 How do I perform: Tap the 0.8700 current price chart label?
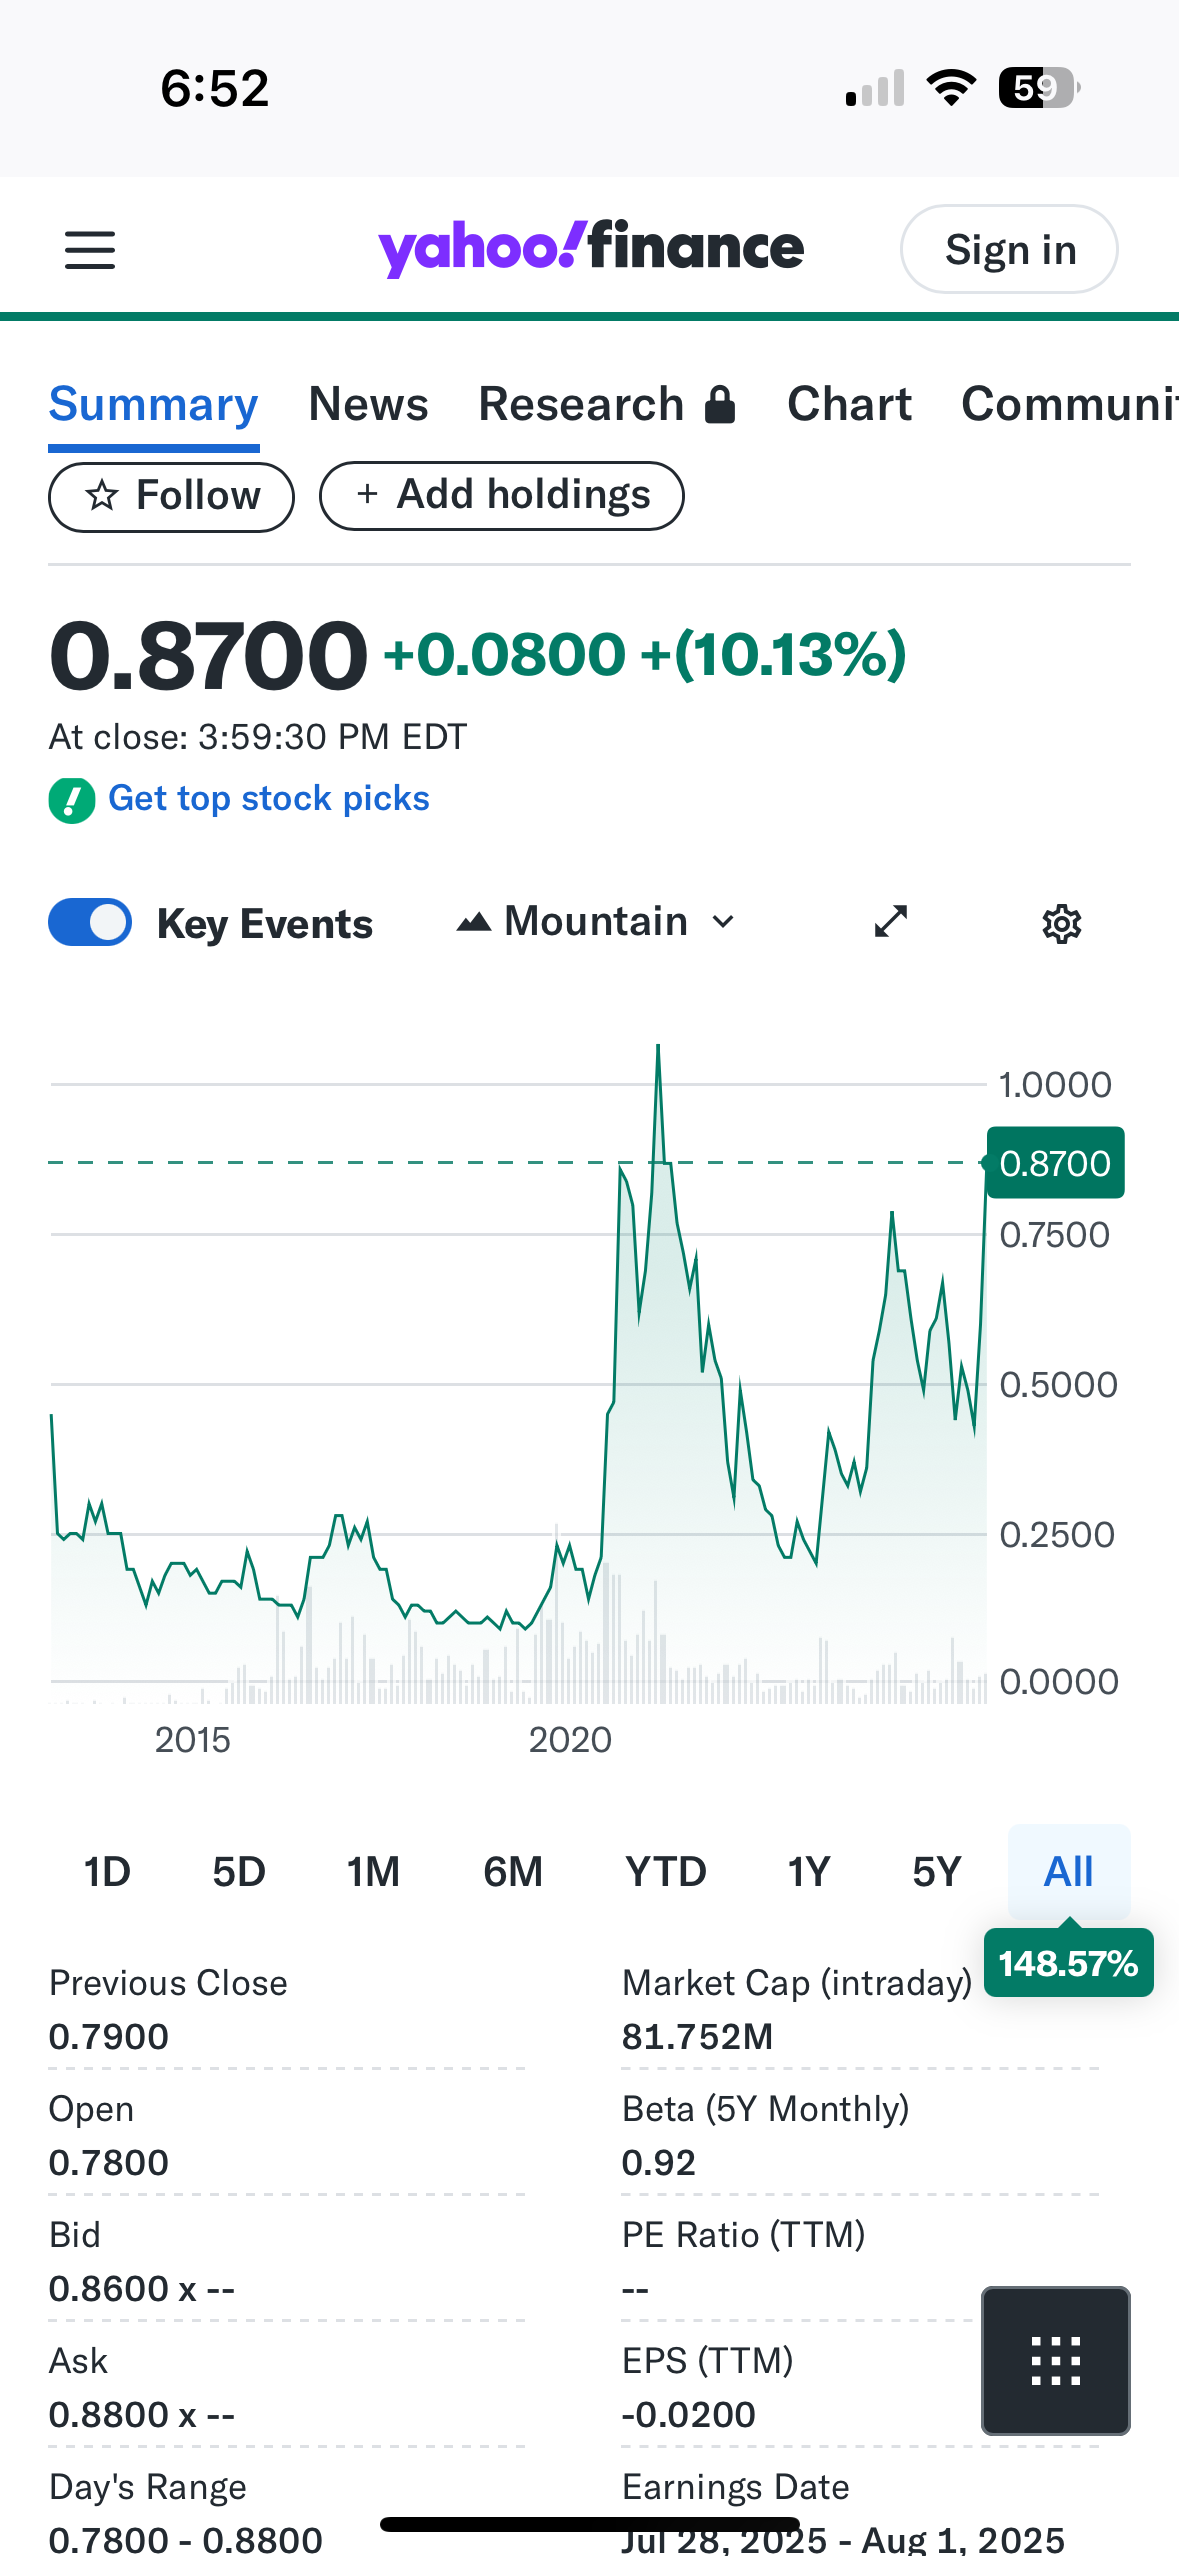pyautogui.click(x=1055, y=1163)
